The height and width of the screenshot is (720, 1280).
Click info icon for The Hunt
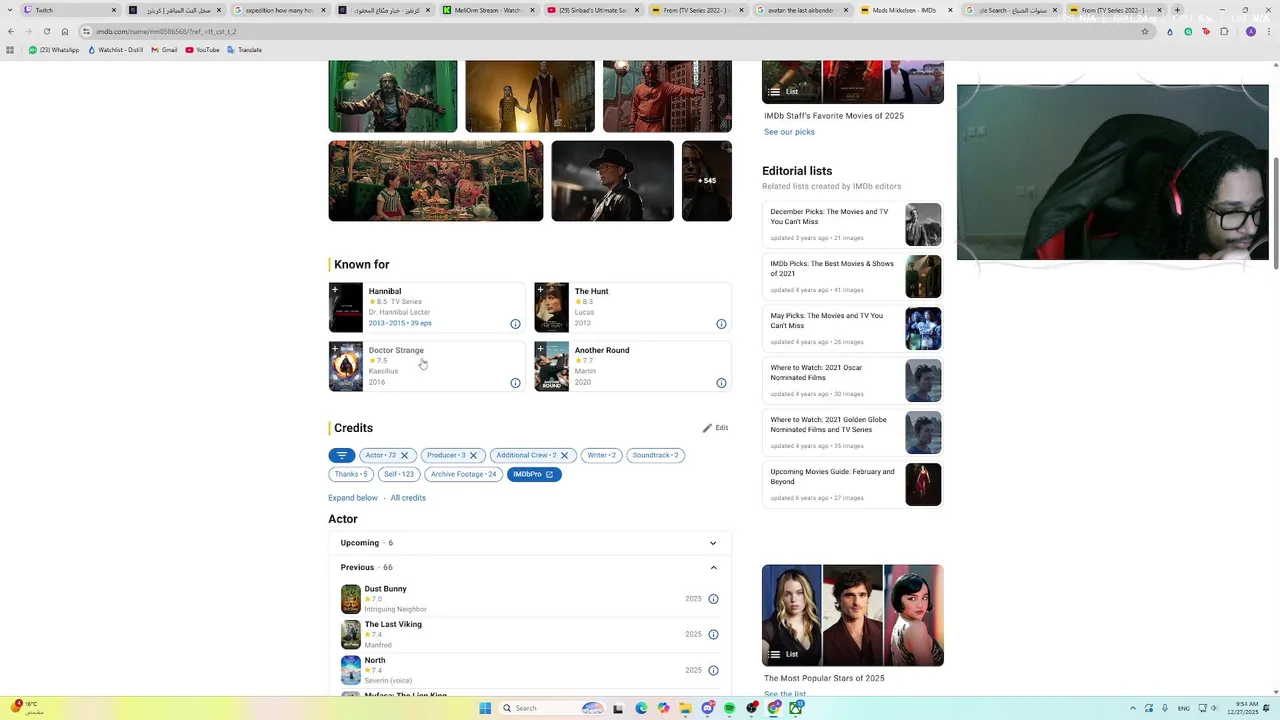tap(721, 324)
